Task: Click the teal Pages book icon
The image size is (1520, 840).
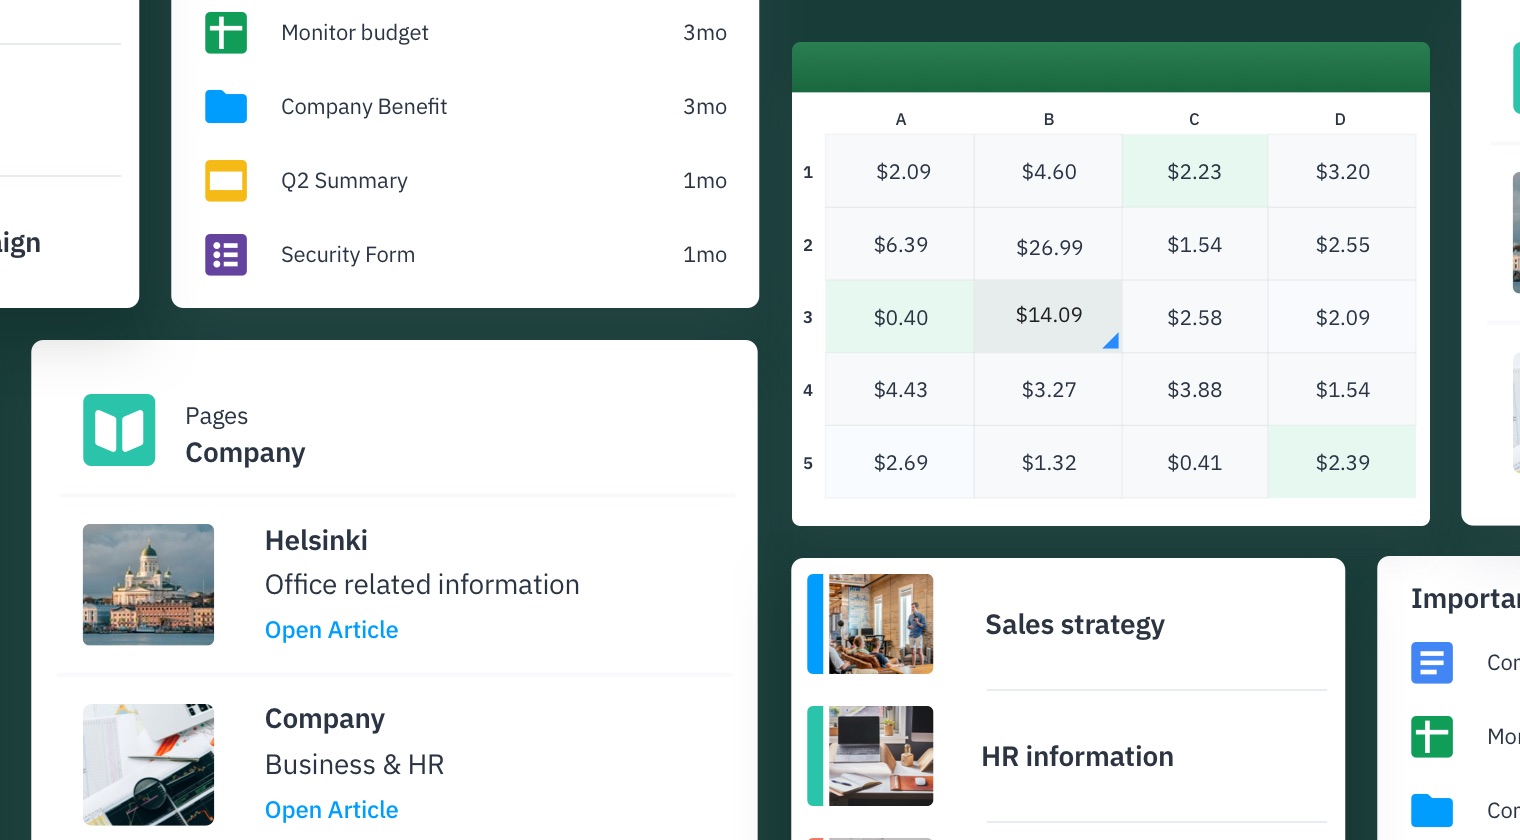Action: click(119, 430)
